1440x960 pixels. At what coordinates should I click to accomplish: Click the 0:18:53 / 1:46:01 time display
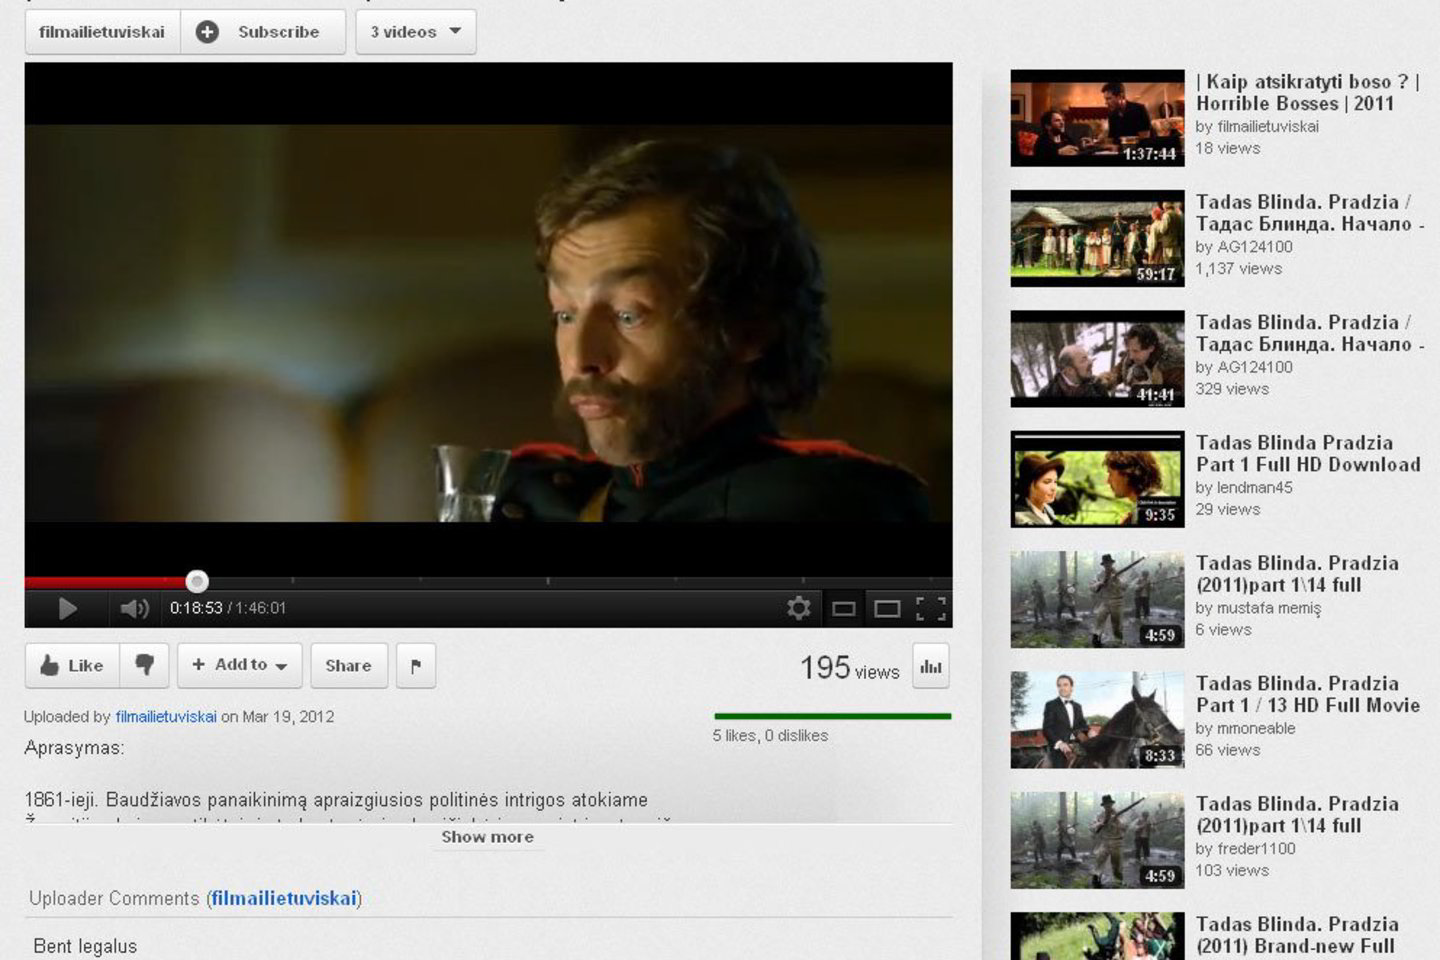[x=227, y=608]
